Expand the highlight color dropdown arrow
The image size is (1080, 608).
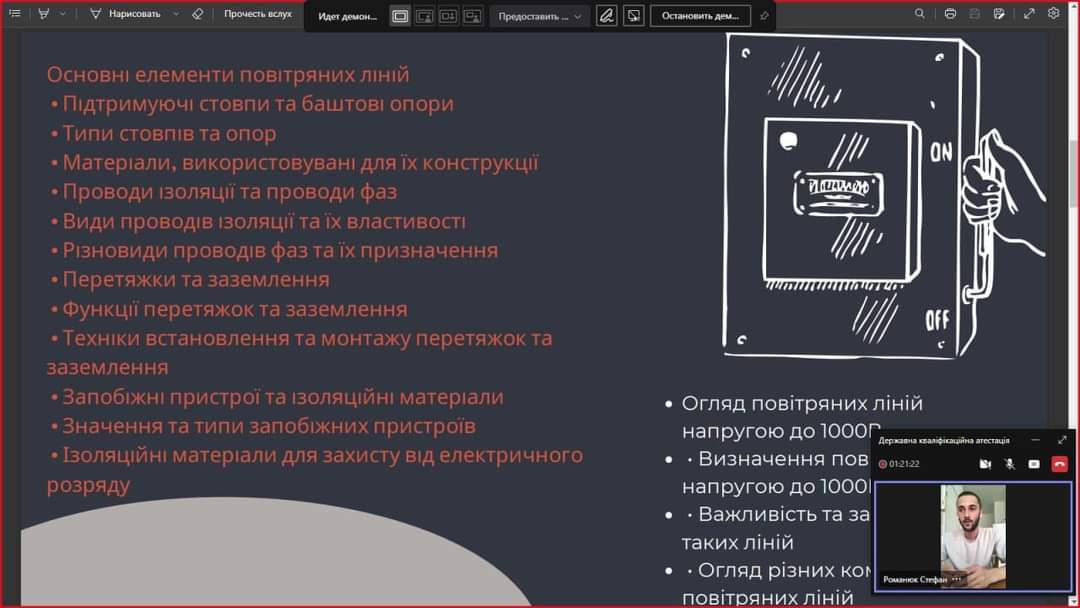point(63,14)
